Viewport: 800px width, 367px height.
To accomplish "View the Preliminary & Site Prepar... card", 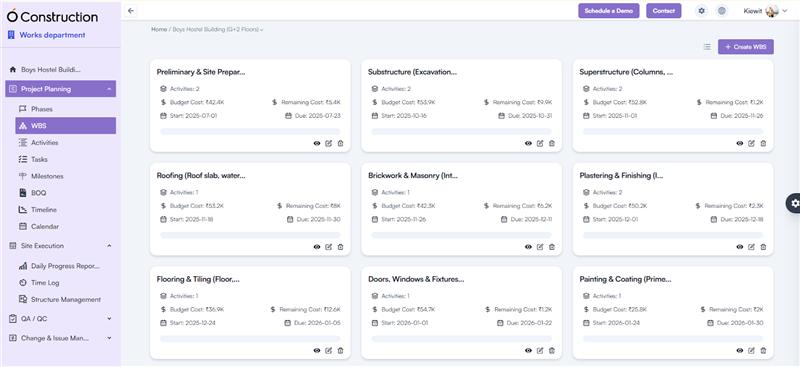I will 317,143.
